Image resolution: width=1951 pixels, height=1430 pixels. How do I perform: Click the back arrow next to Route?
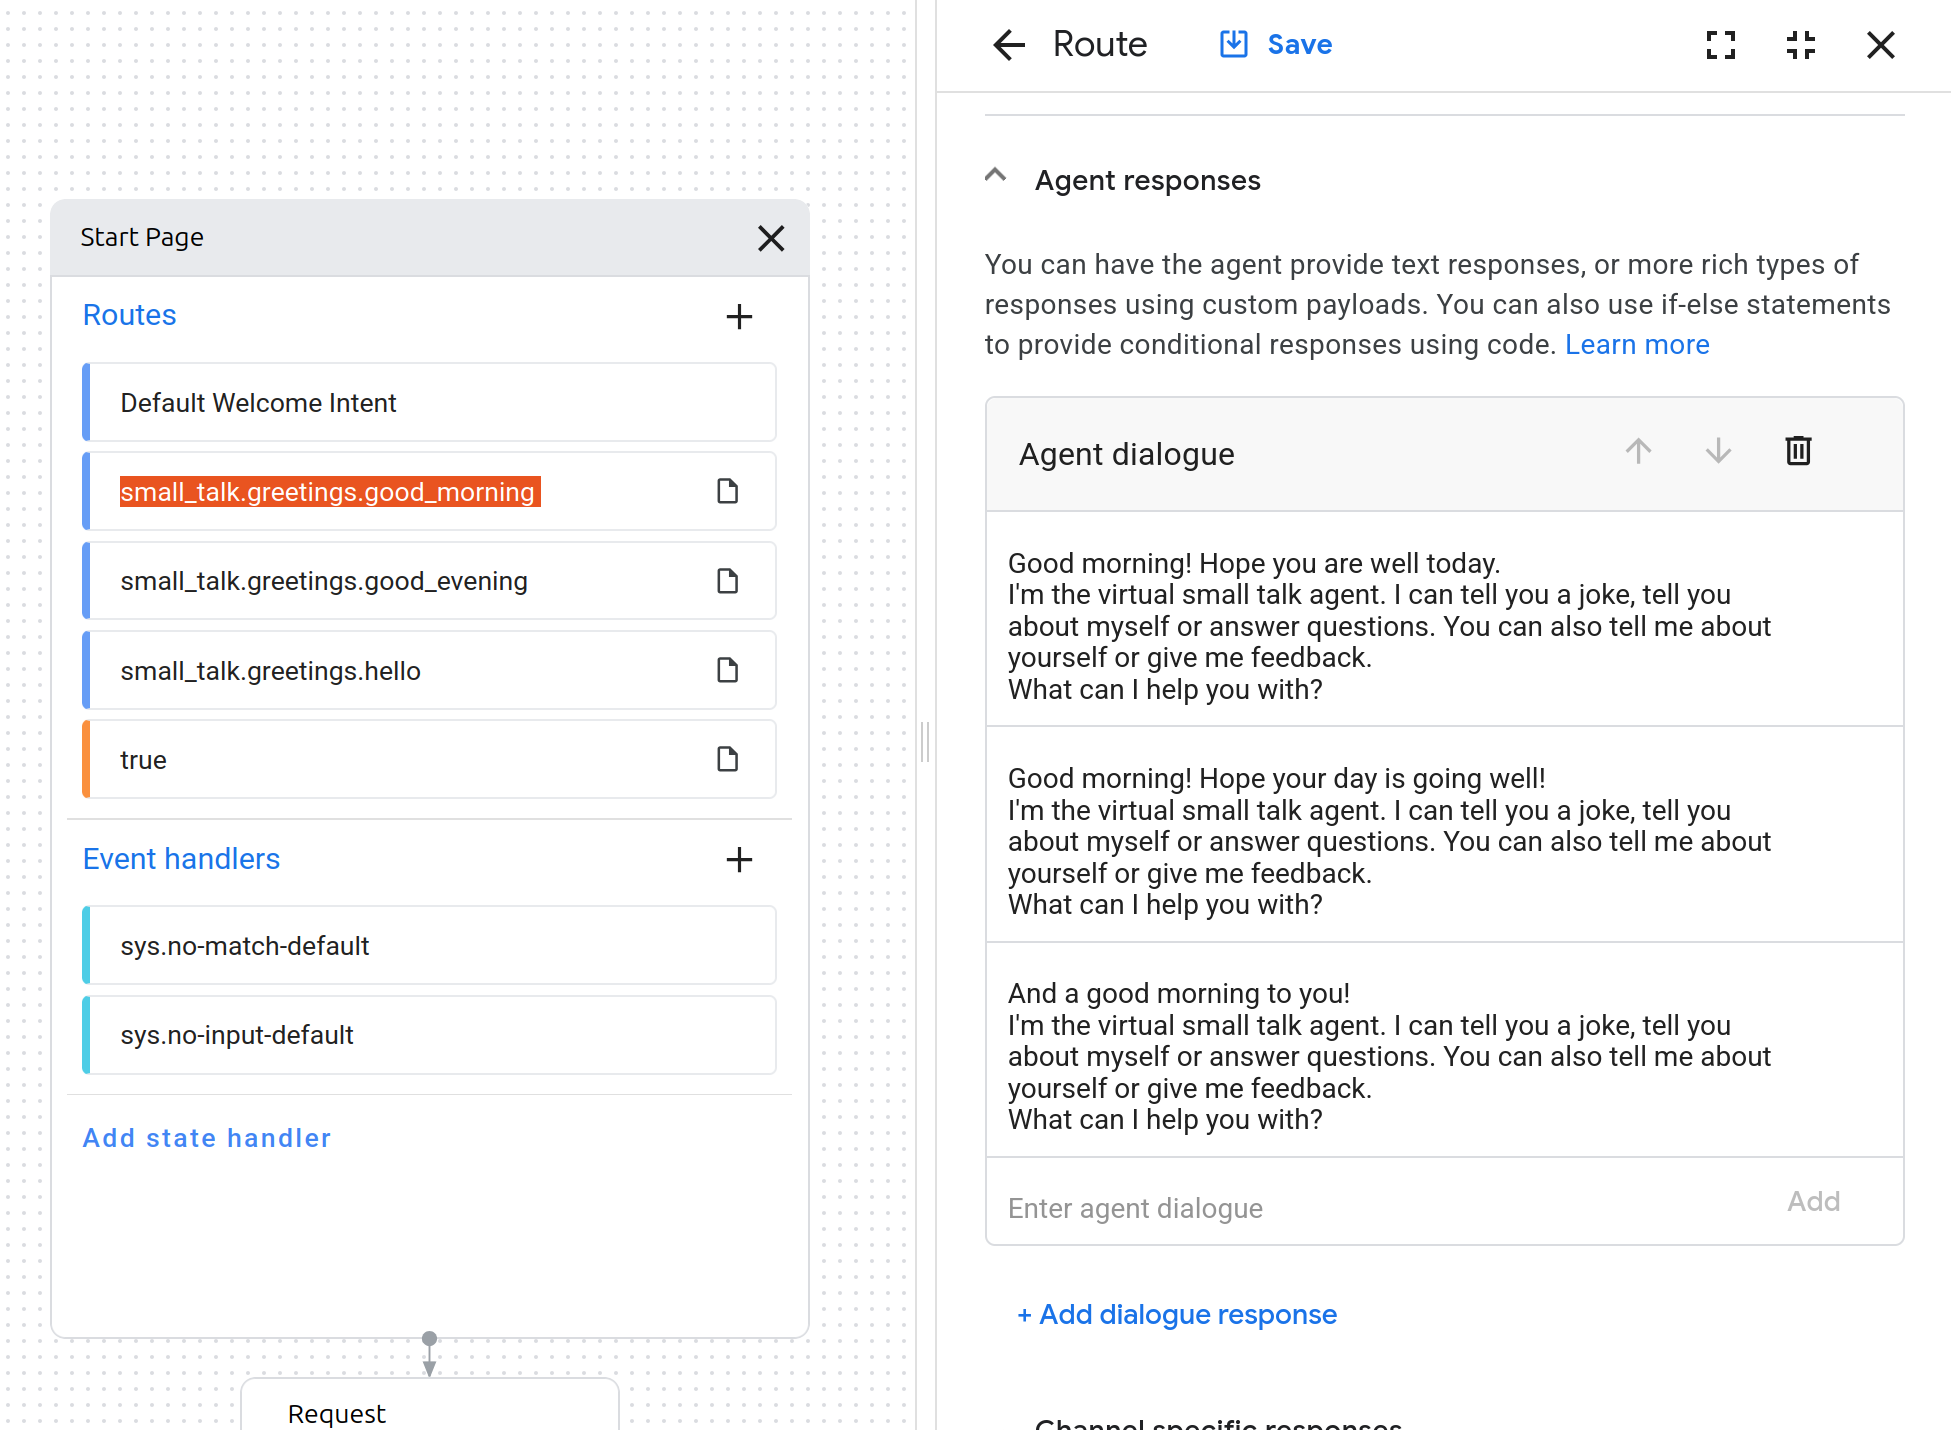(1009, 45)
